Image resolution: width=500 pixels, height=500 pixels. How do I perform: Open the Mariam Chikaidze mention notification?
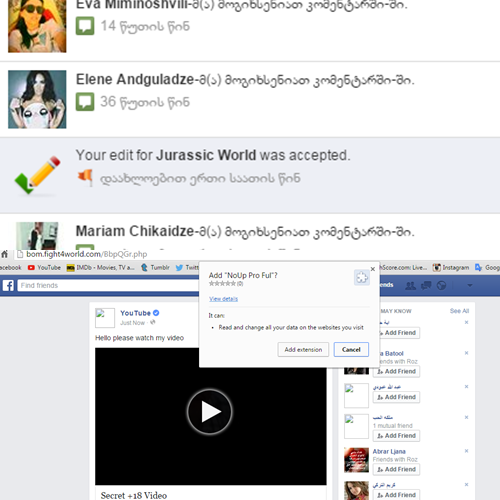click(250, 232)
